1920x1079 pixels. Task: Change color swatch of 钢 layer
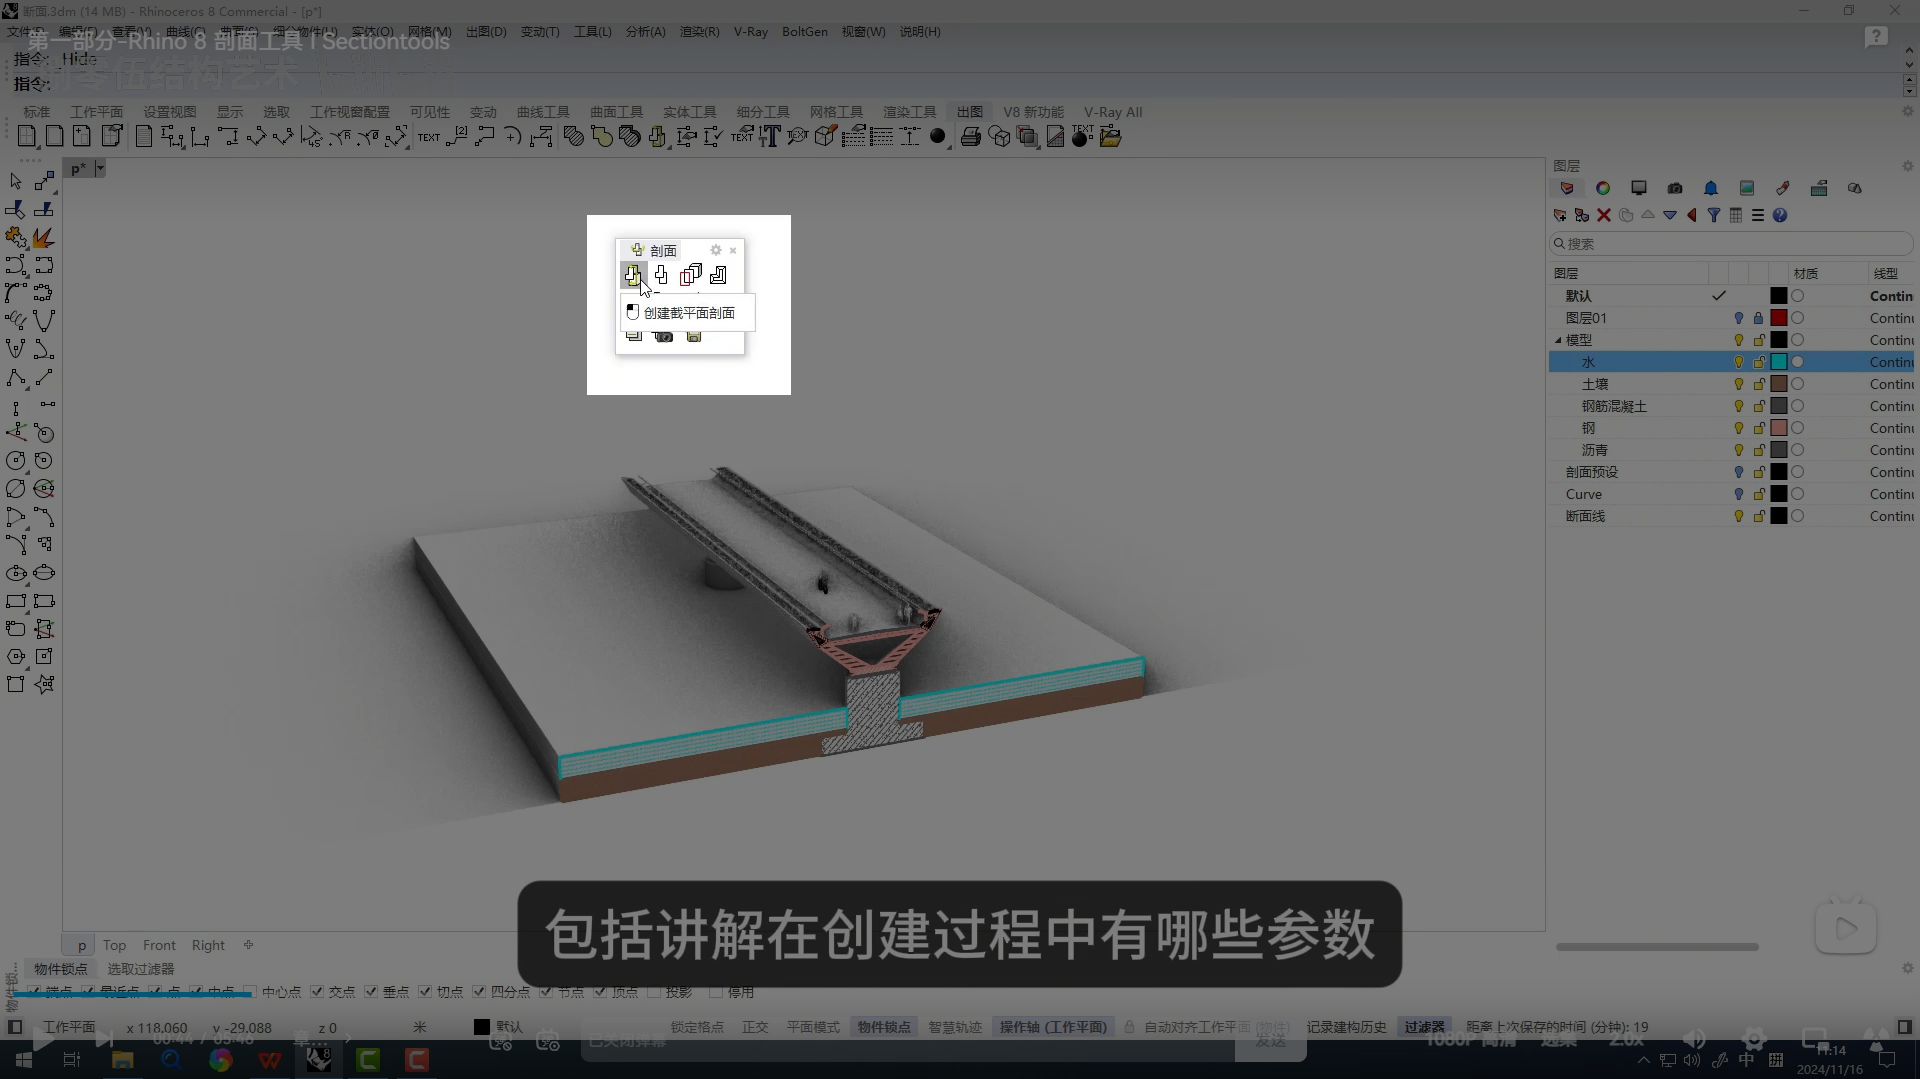point(1779,428)
